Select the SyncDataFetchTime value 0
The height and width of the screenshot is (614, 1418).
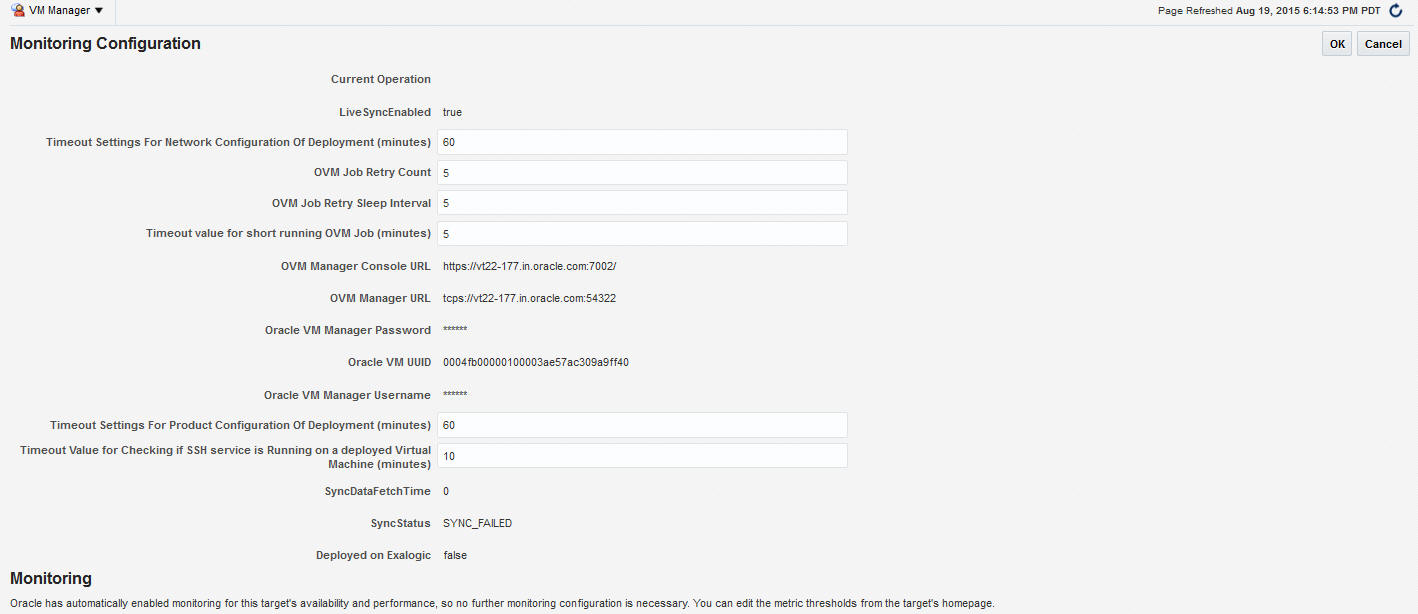point(446,491)
